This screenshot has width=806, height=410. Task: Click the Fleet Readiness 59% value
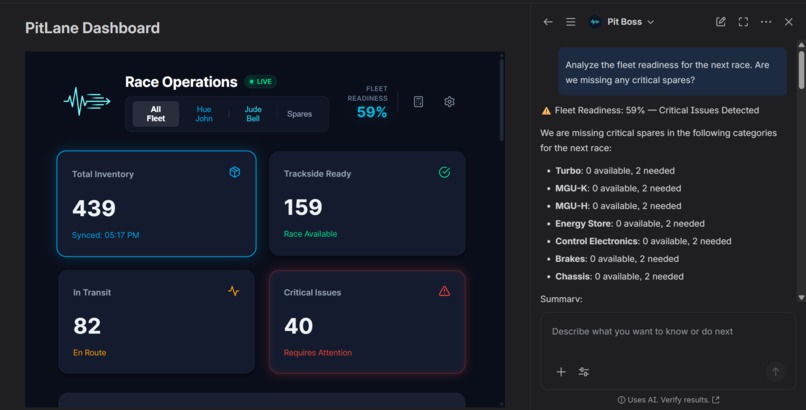[x=372, y=112]
